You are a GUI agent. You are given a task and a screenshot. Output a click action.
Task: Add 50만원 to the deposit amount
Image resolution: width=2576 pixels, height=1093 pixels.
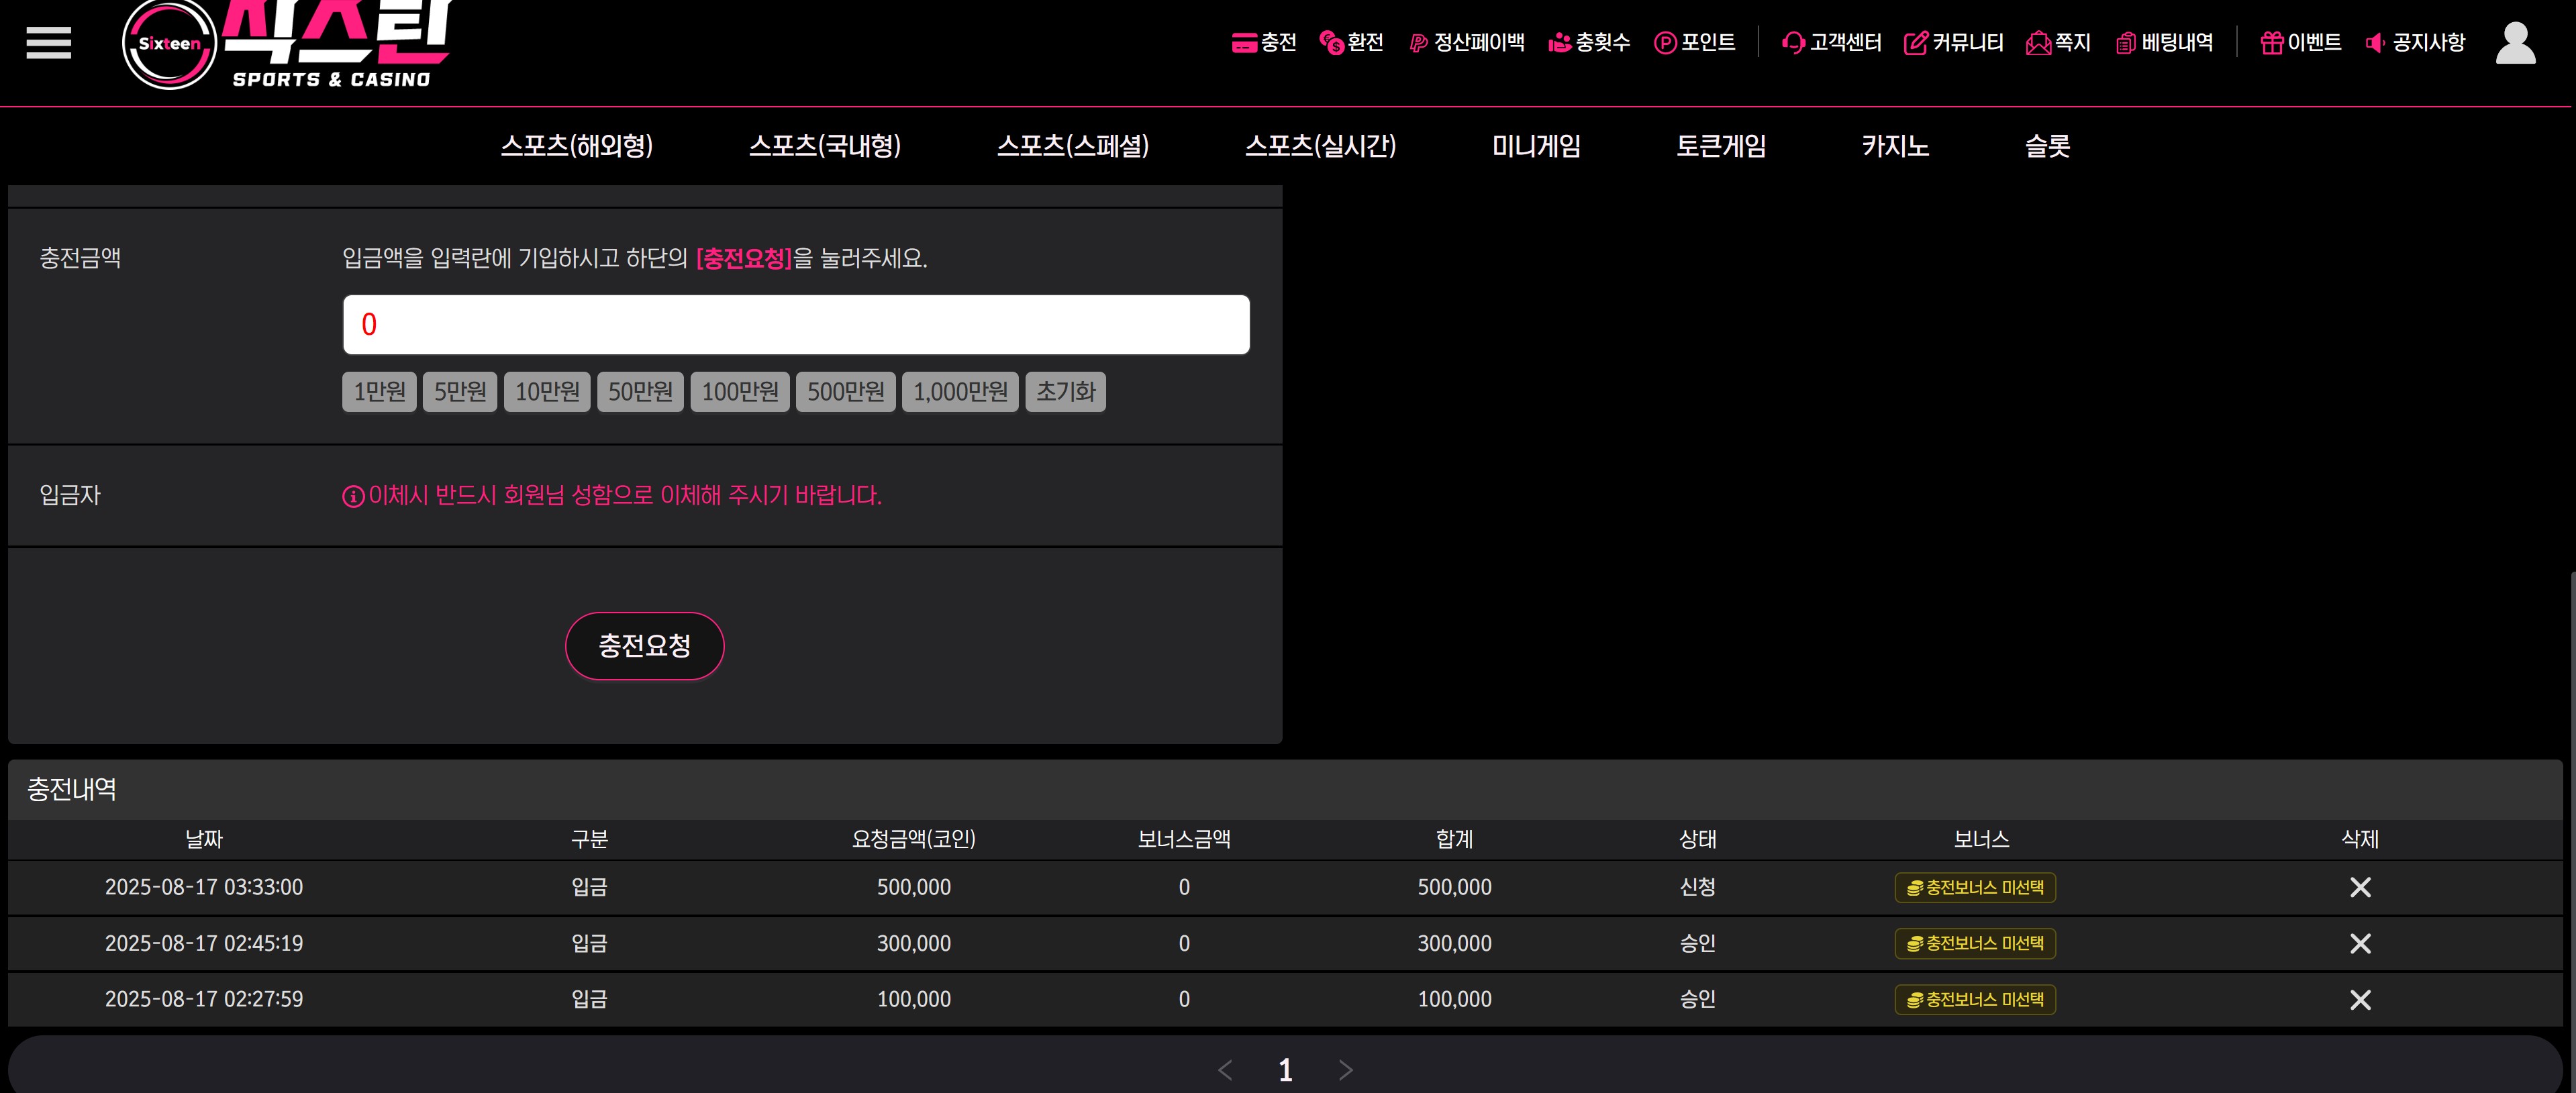[640, 391]
